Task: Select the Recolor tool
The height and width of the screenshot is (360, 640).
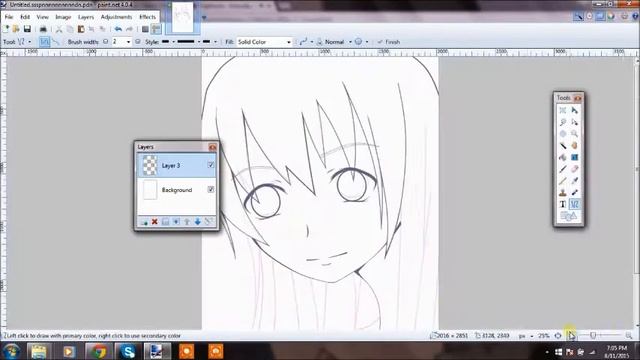Action: (x=574, y=192)
